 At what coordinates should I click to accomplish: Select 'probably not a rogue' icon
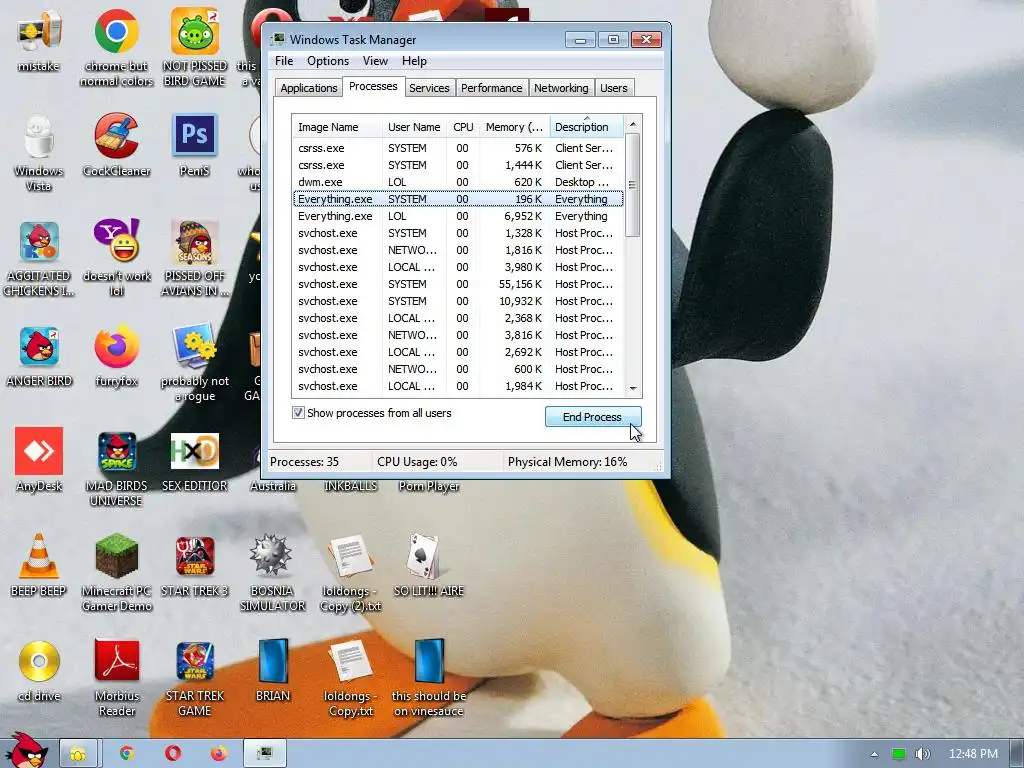195,362
